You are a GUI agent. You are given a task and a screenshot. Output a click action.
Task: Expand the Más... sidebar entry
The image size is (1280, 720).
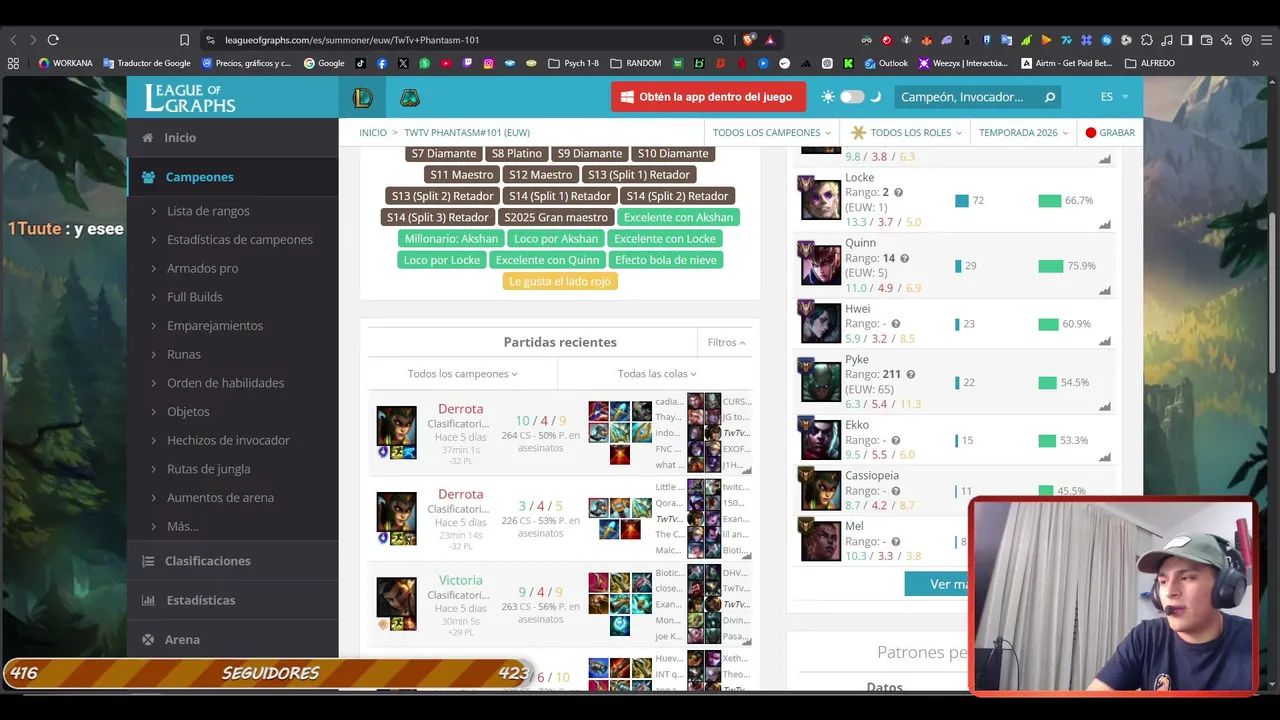pos(183,526)
